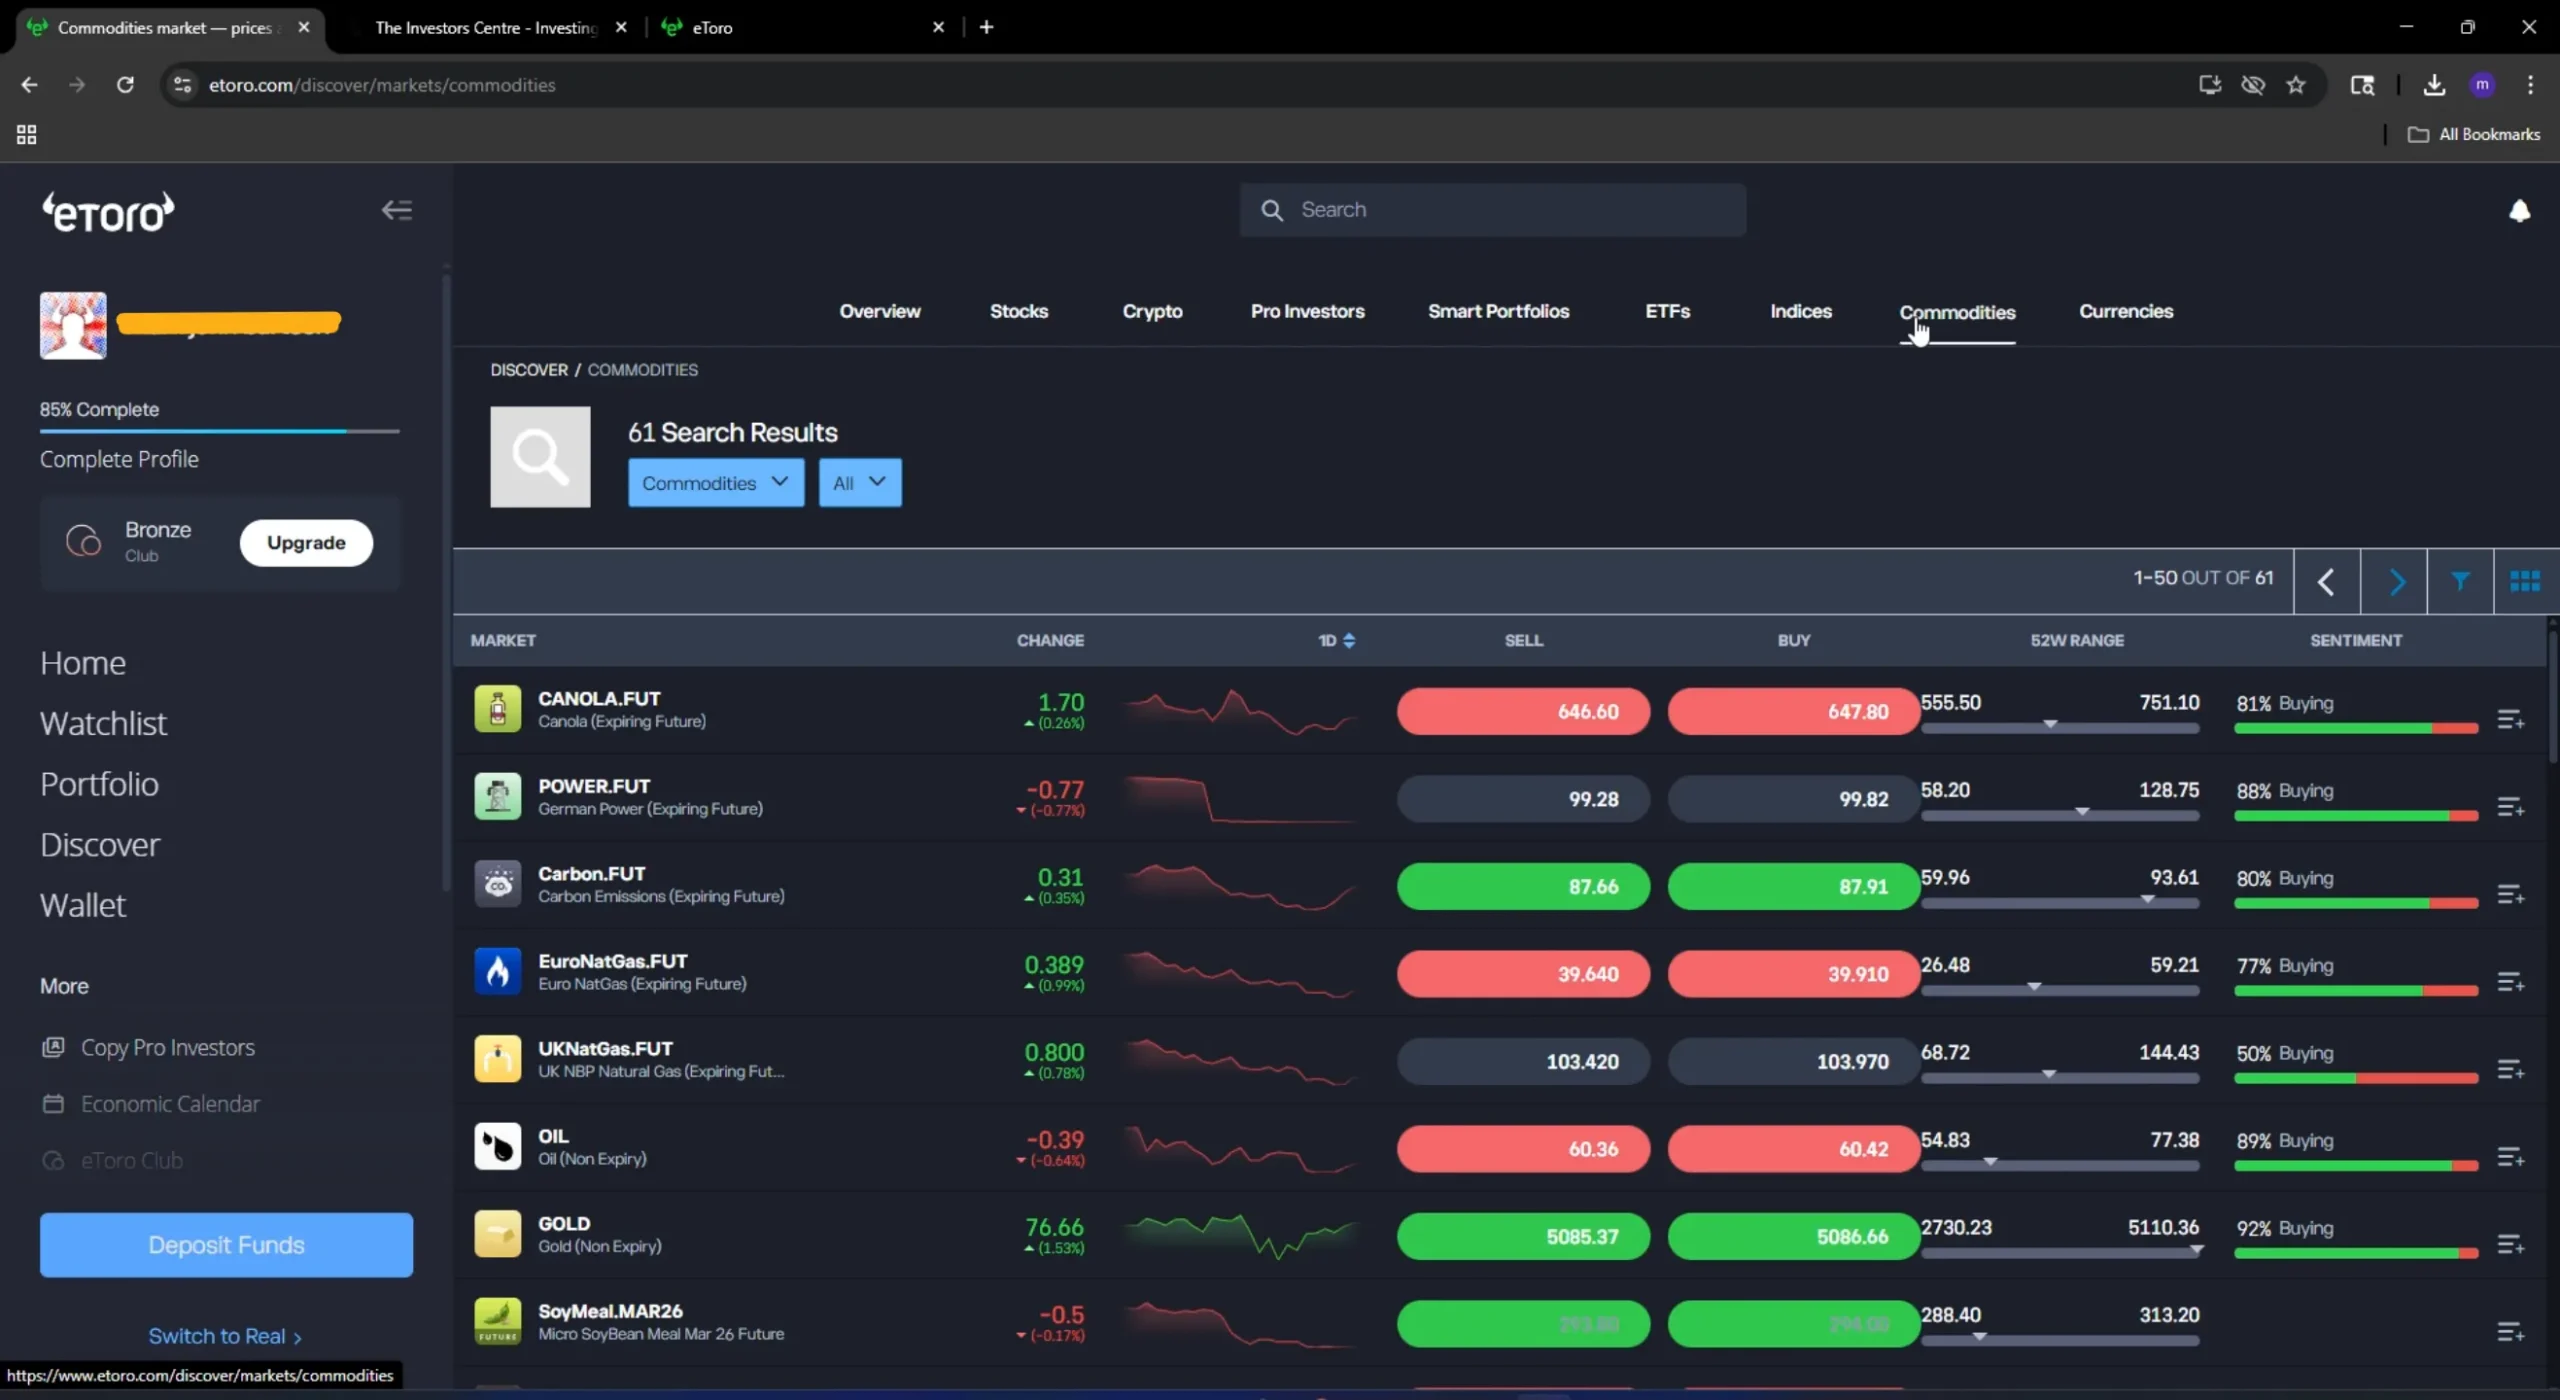Screen dimensions: 2560x1400
Task: Click the Search input field
Action: (1493, 210)
